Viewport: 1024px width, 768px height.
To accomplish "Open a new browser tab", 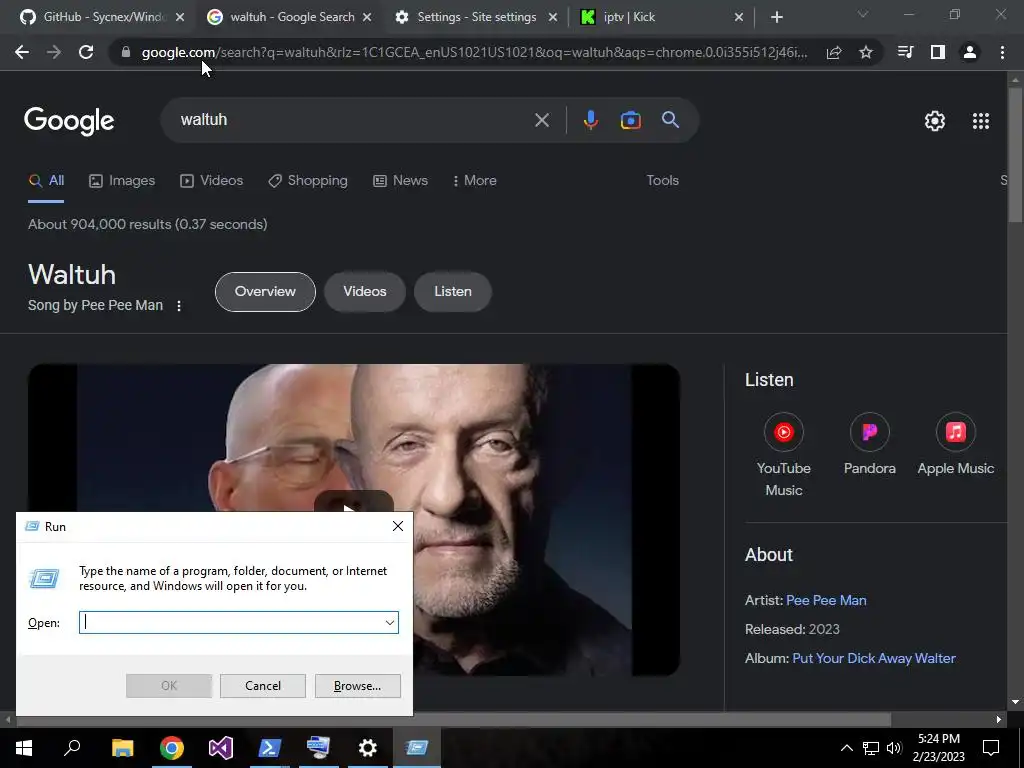I will (776, 17).
